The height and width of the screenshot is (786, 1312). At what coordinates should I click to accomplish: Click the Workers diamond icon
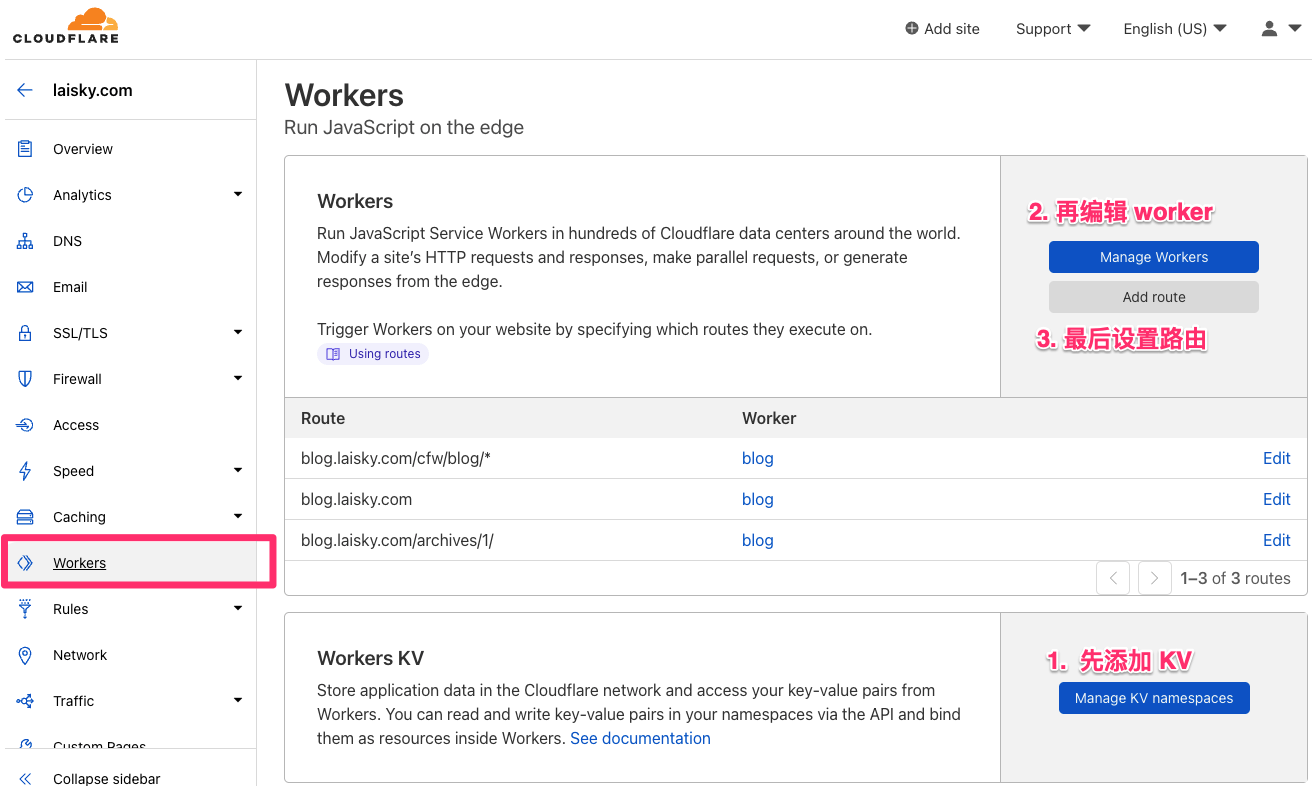click(25, 563)
